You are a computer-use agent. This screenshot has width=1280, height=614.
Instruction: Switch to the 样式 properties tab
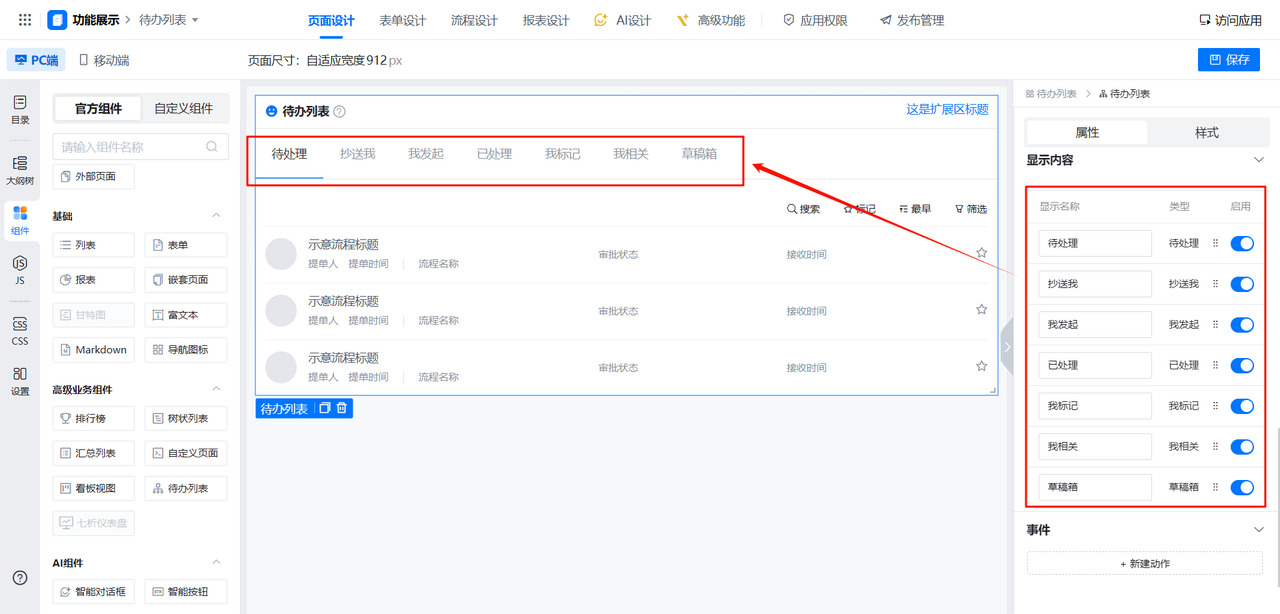coord(1206,132)
